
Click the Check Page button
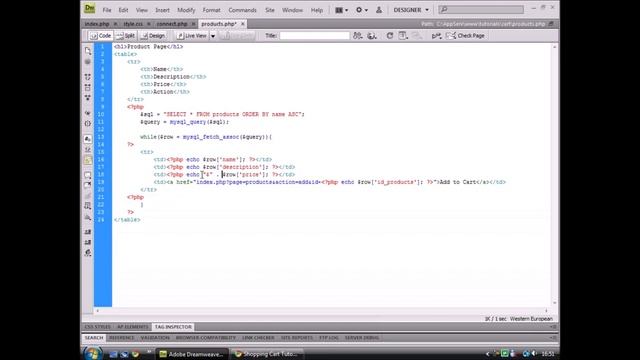coord(465,36)
